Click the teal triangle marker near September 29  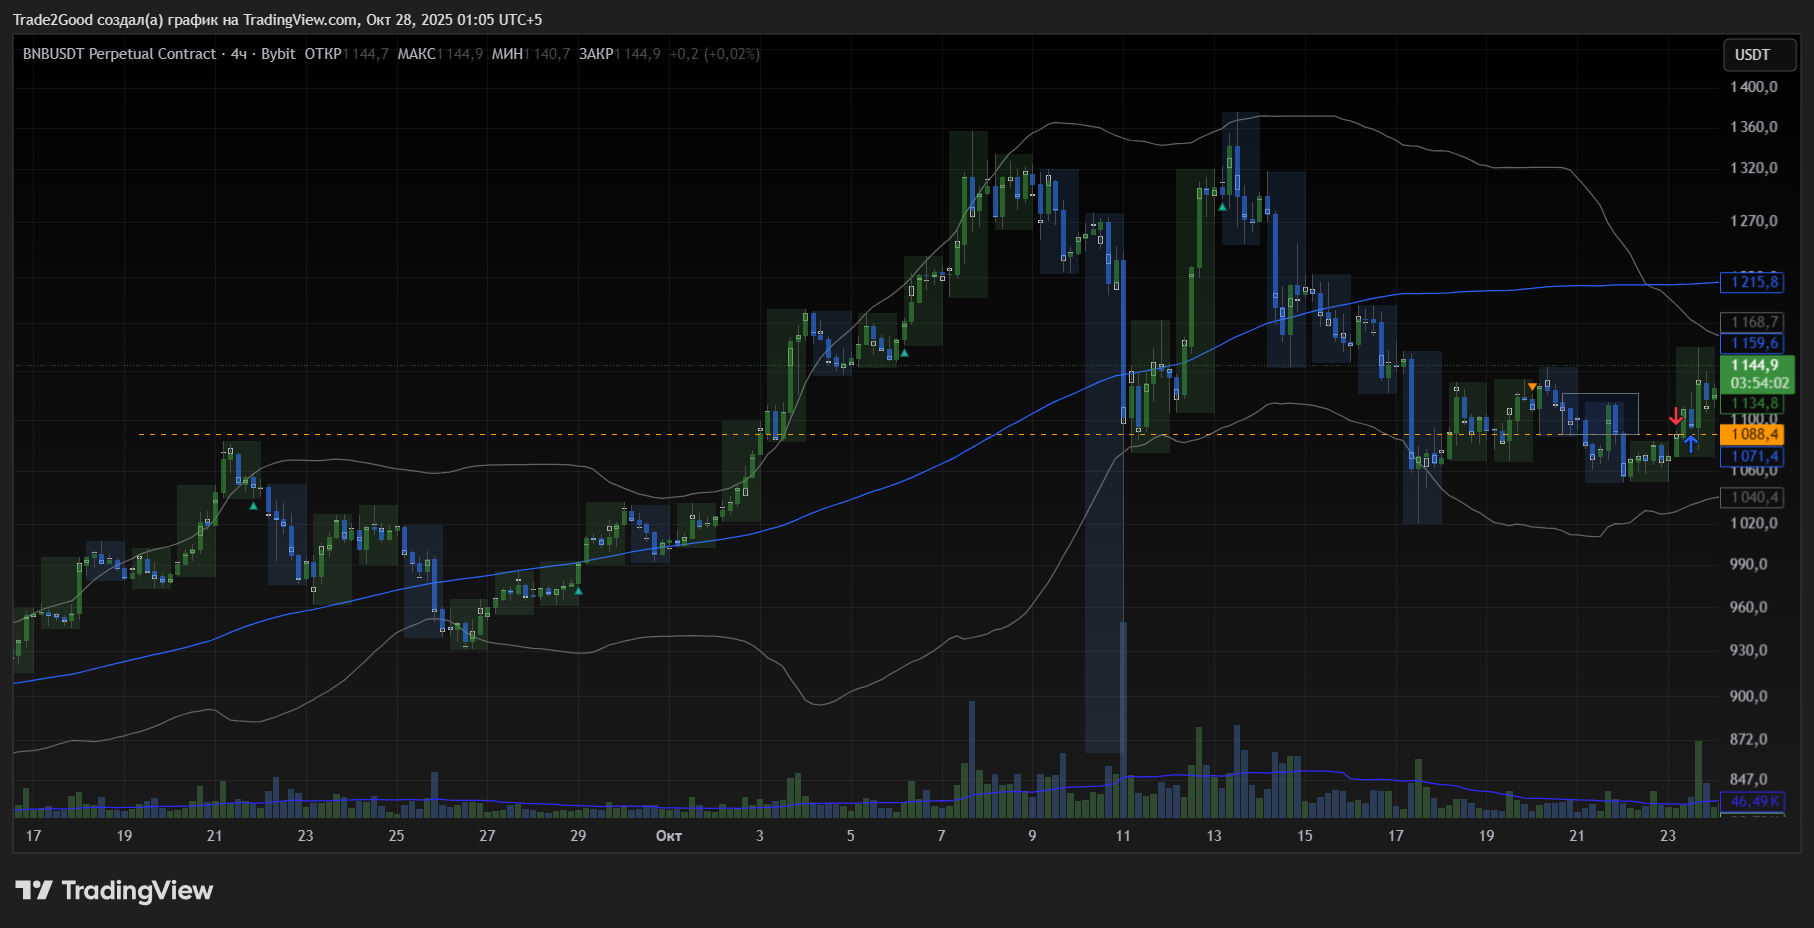(578, 591)
